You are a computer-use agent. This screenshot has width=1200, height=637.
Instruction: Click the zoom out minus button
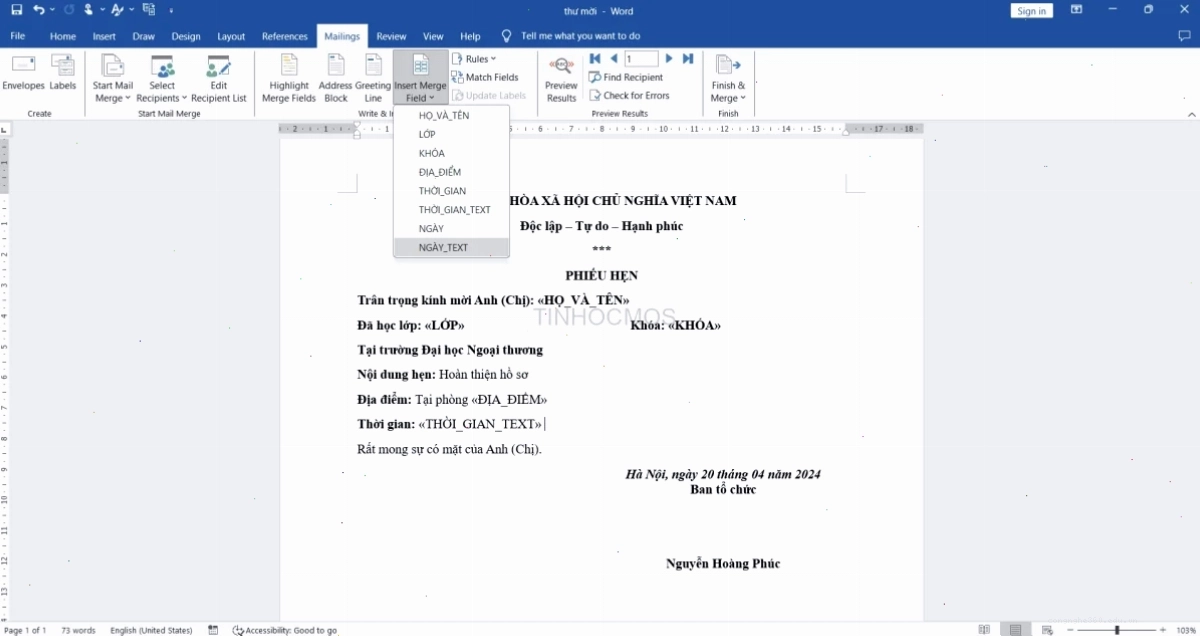(x=1070, y=630)
